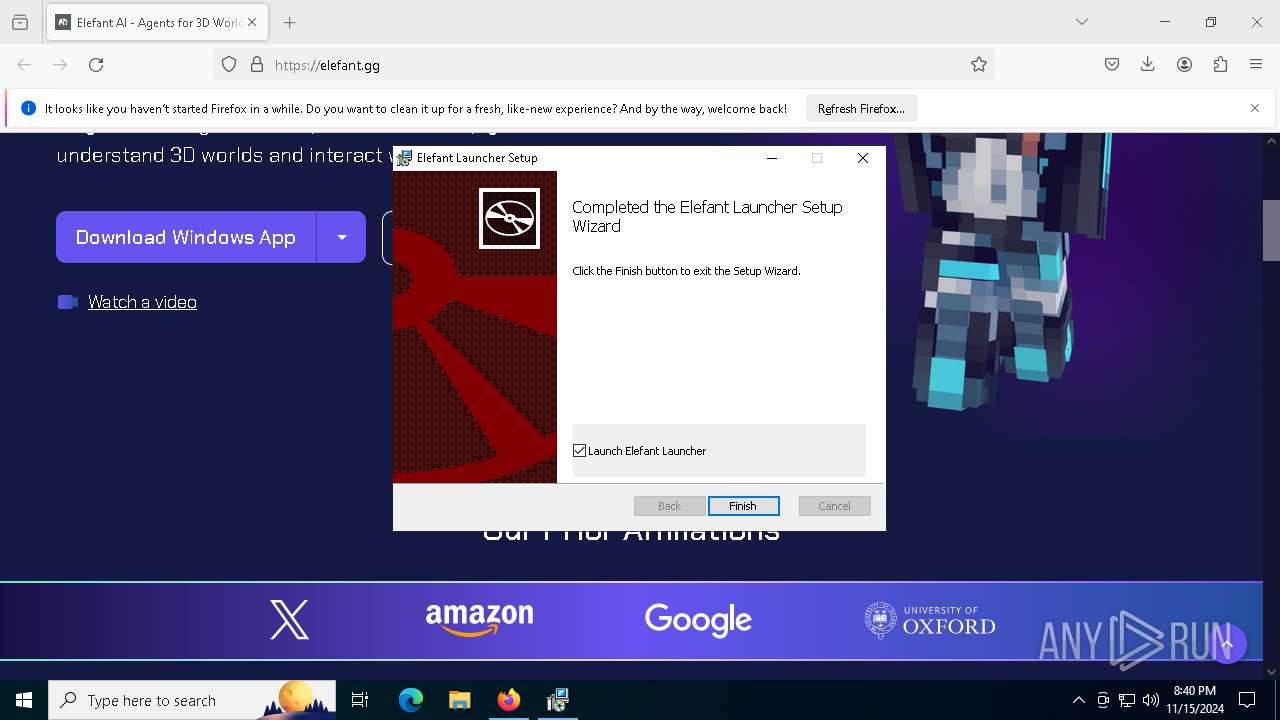Open Firefox View (recent browsing) icon

coord(20,22)
